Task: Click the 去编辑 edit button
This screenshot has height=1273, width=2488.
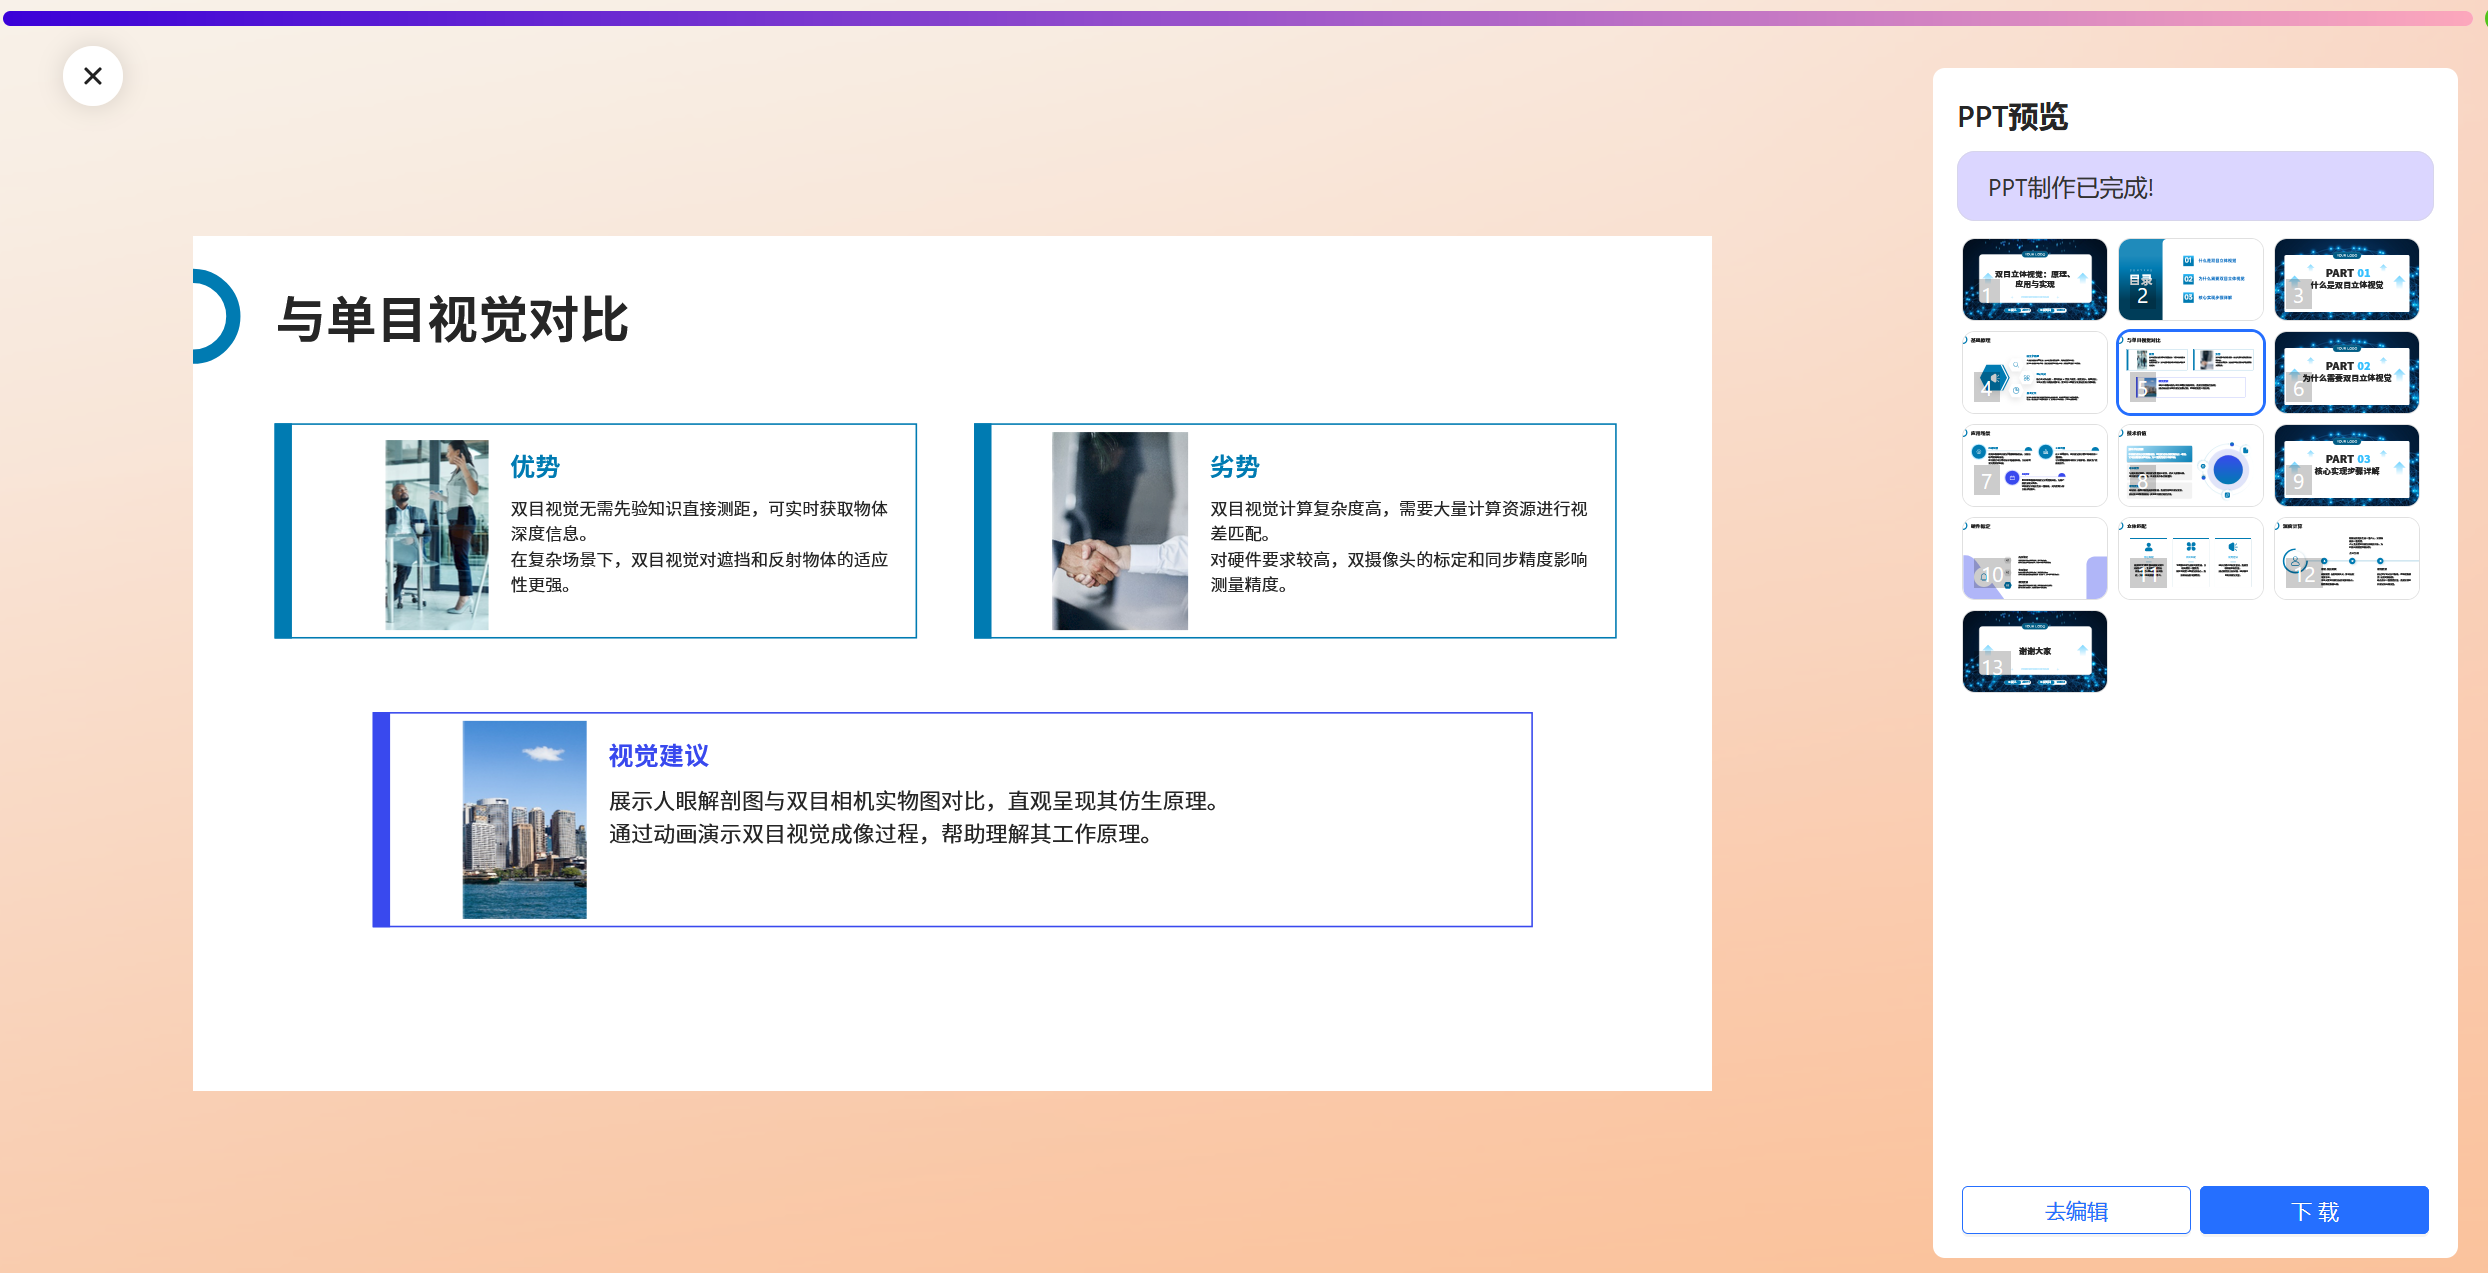Action: 2075,1210
